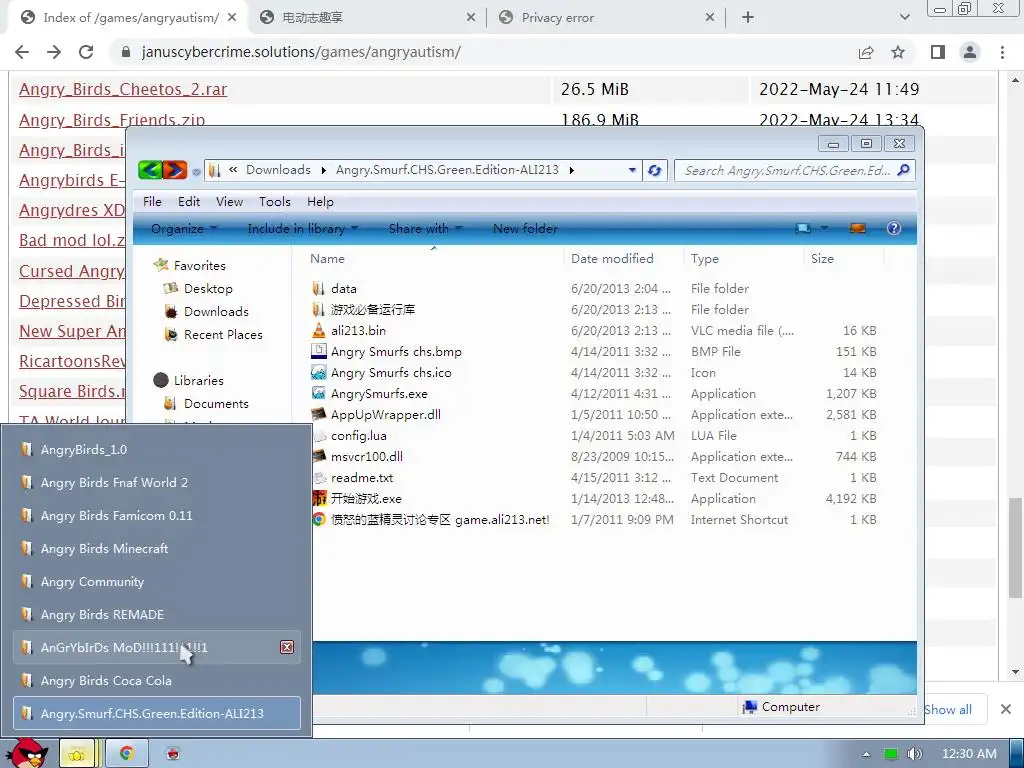This screenshot has height=768, width=1024.
Task: Click the orange Forward arrow in Explorer
Action: pos(175,170)
